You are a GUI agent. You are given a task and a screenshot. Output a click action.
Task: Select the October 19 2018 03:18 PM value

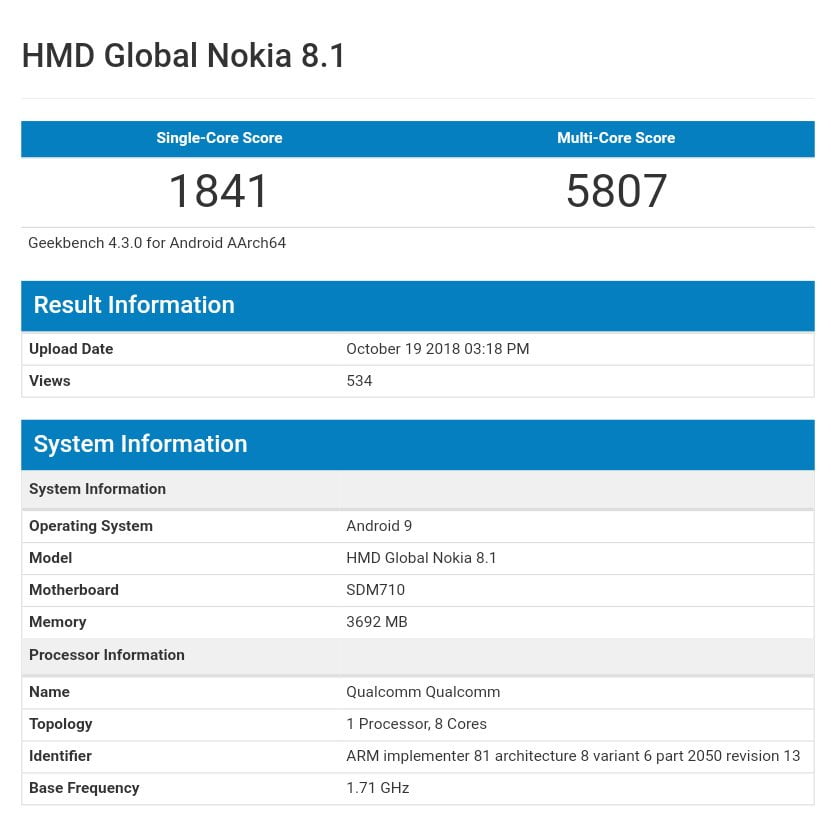click(x=438, y=349)
